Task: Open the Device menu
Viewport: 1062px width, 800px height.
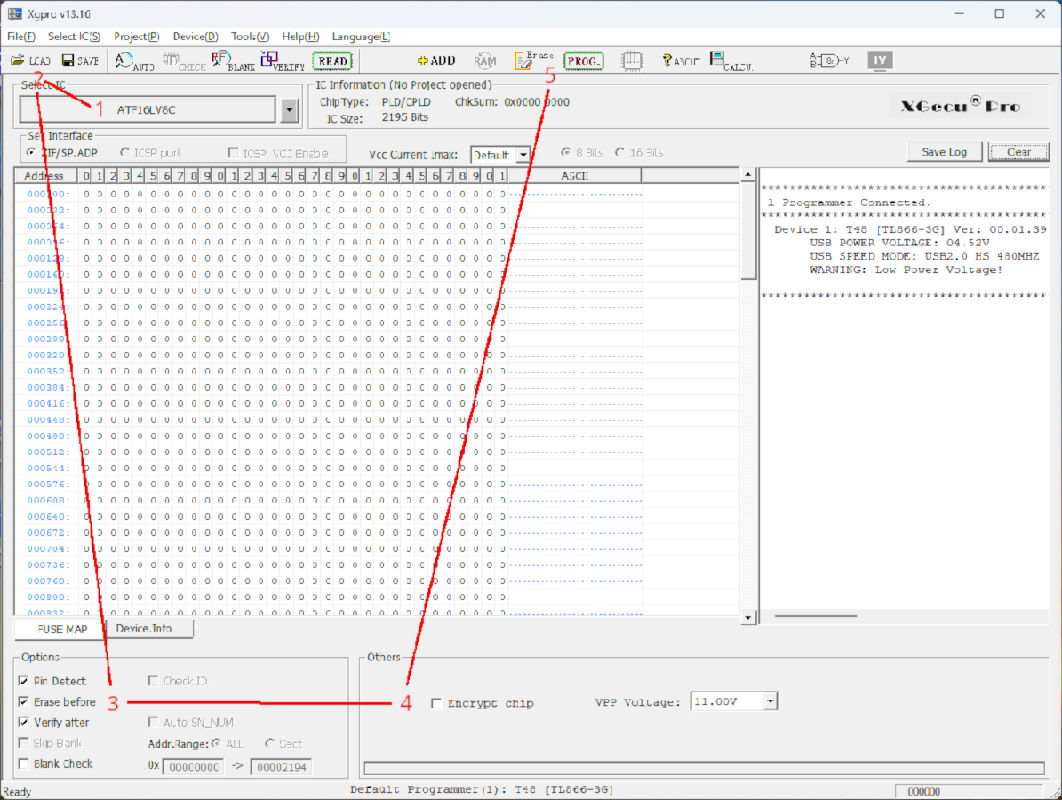Action: click(x=195, y=37)
